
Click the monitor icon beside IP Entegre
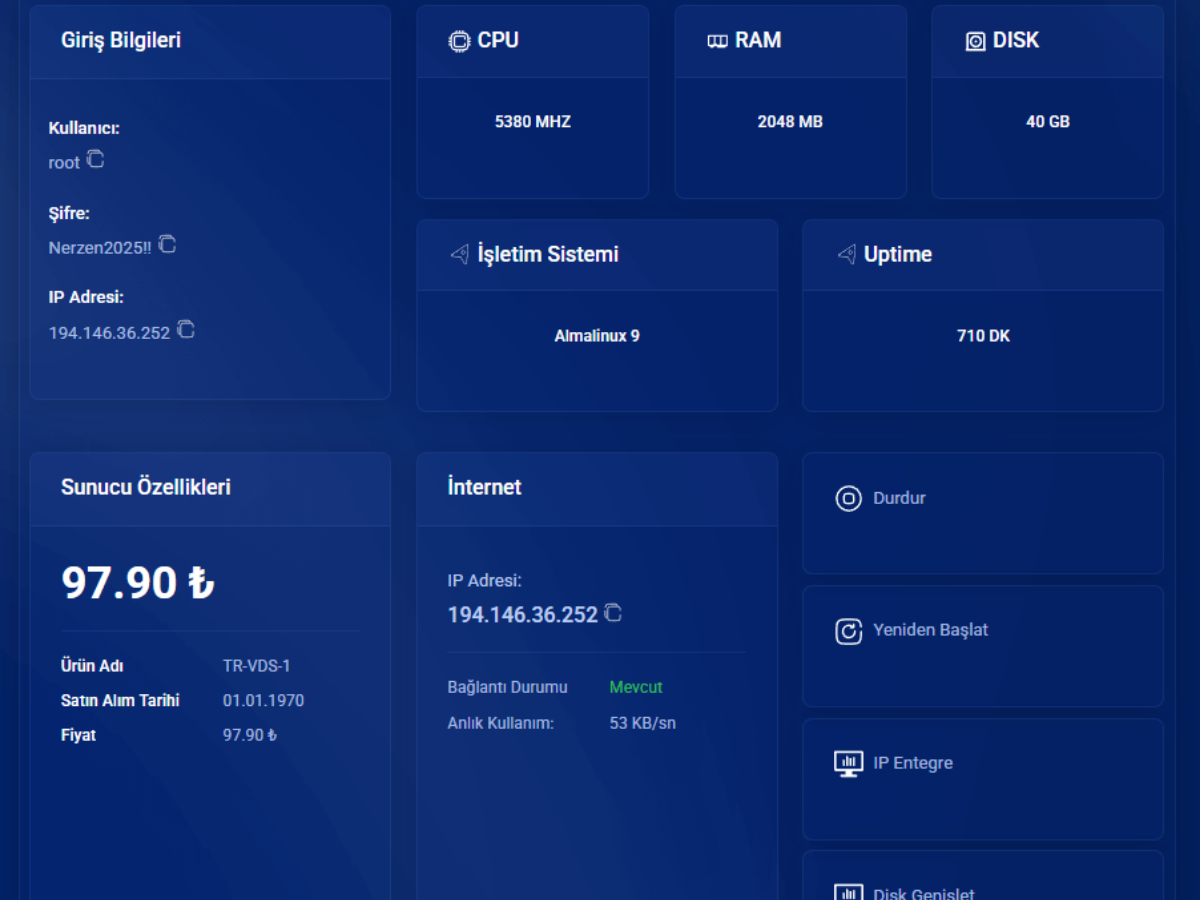(x=849, y=763)
